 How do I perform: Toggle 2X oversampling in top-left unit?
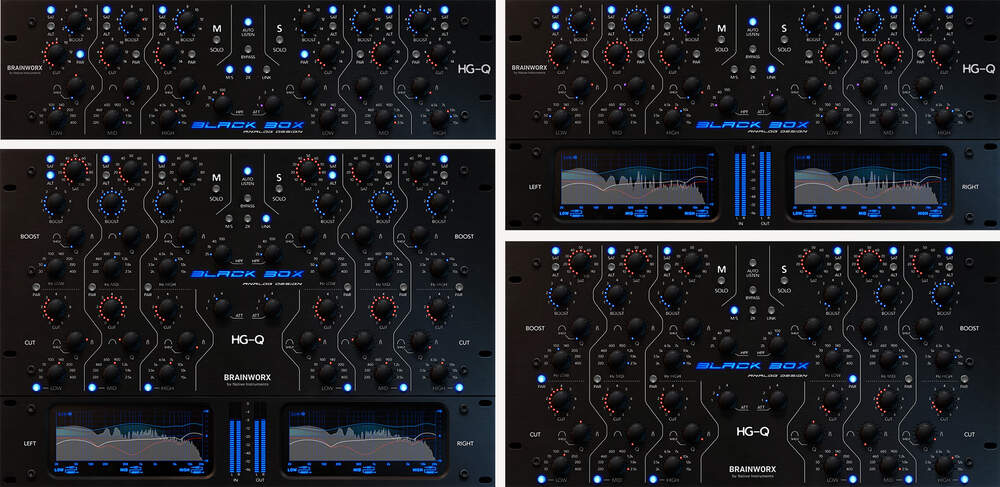248,69
